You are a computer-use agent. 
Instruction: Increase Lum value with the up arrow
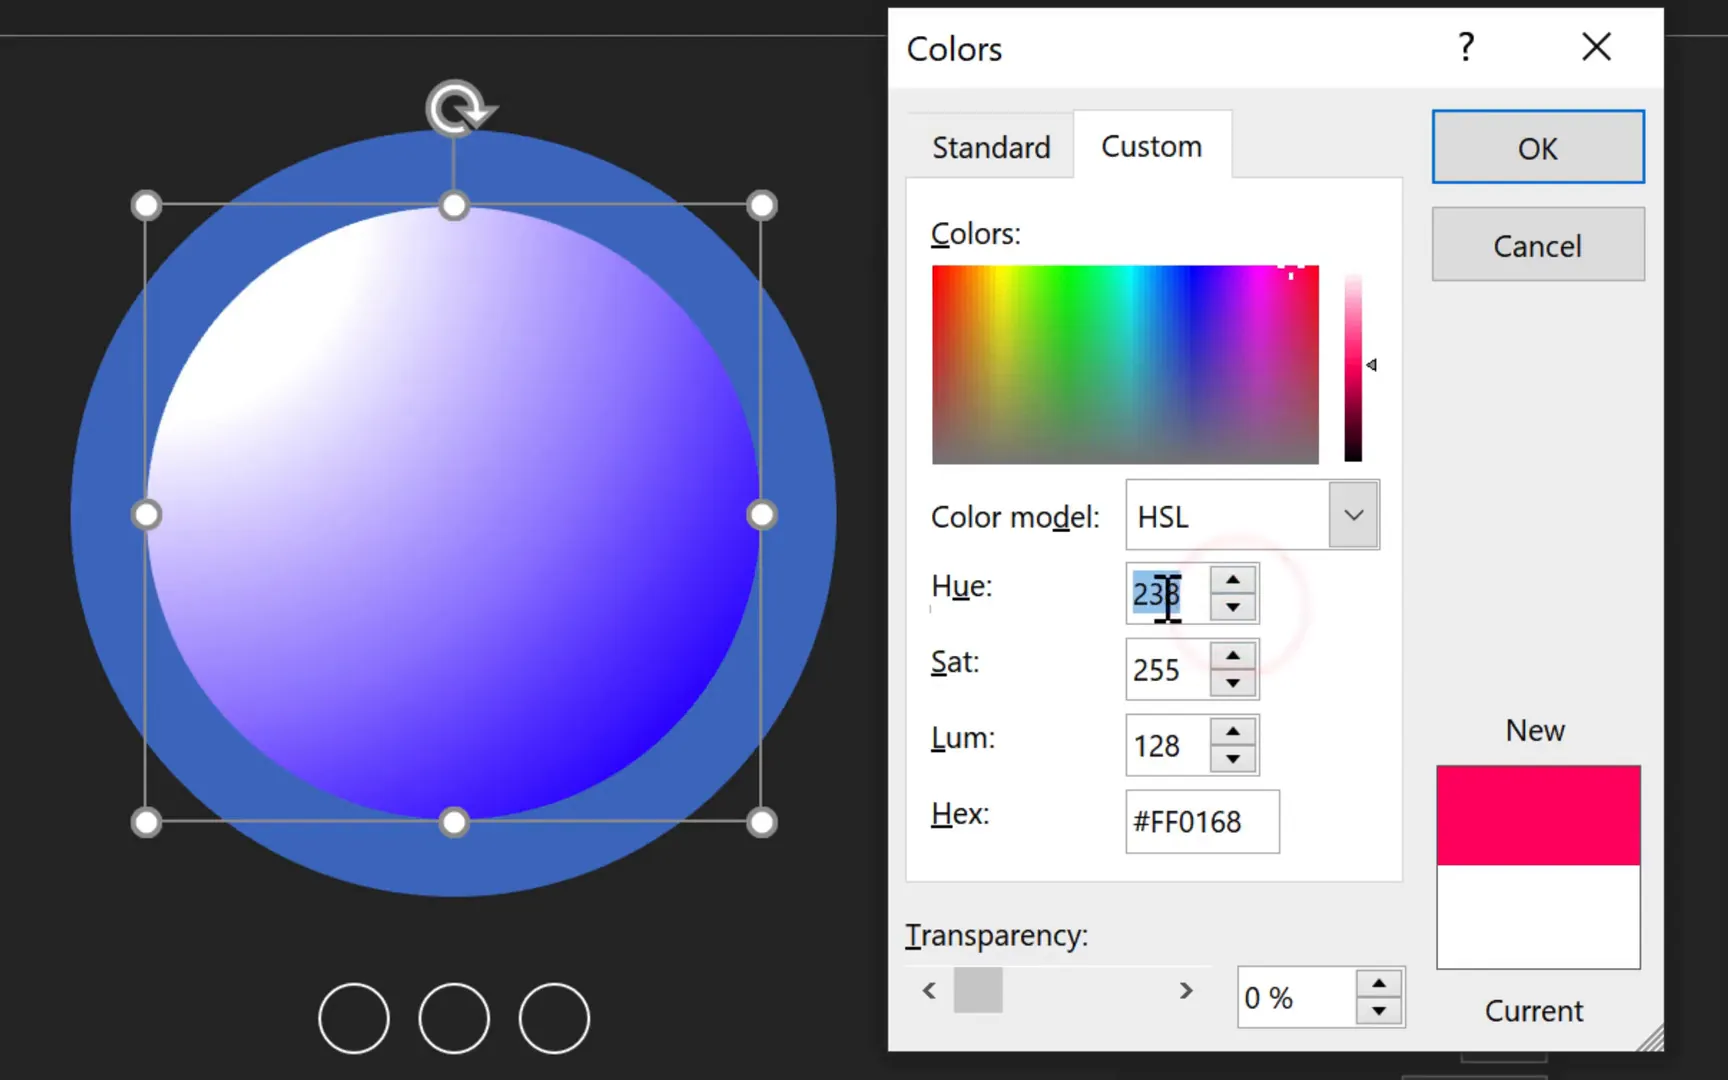(1233, 730)
